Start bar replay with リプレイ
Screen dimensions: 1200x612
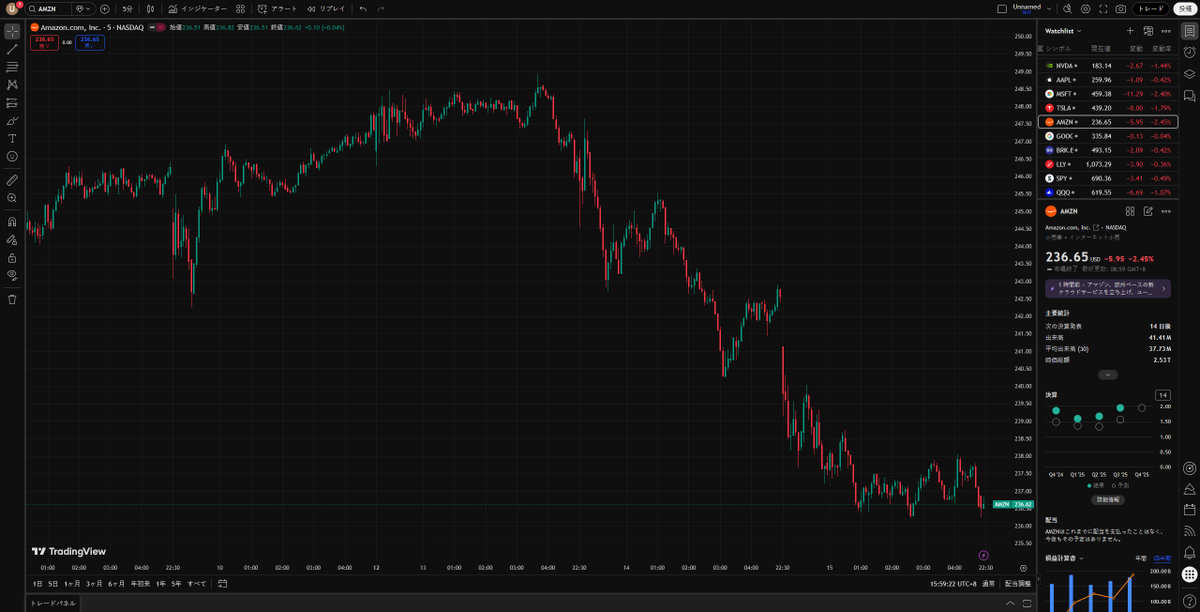pos(326,8)
